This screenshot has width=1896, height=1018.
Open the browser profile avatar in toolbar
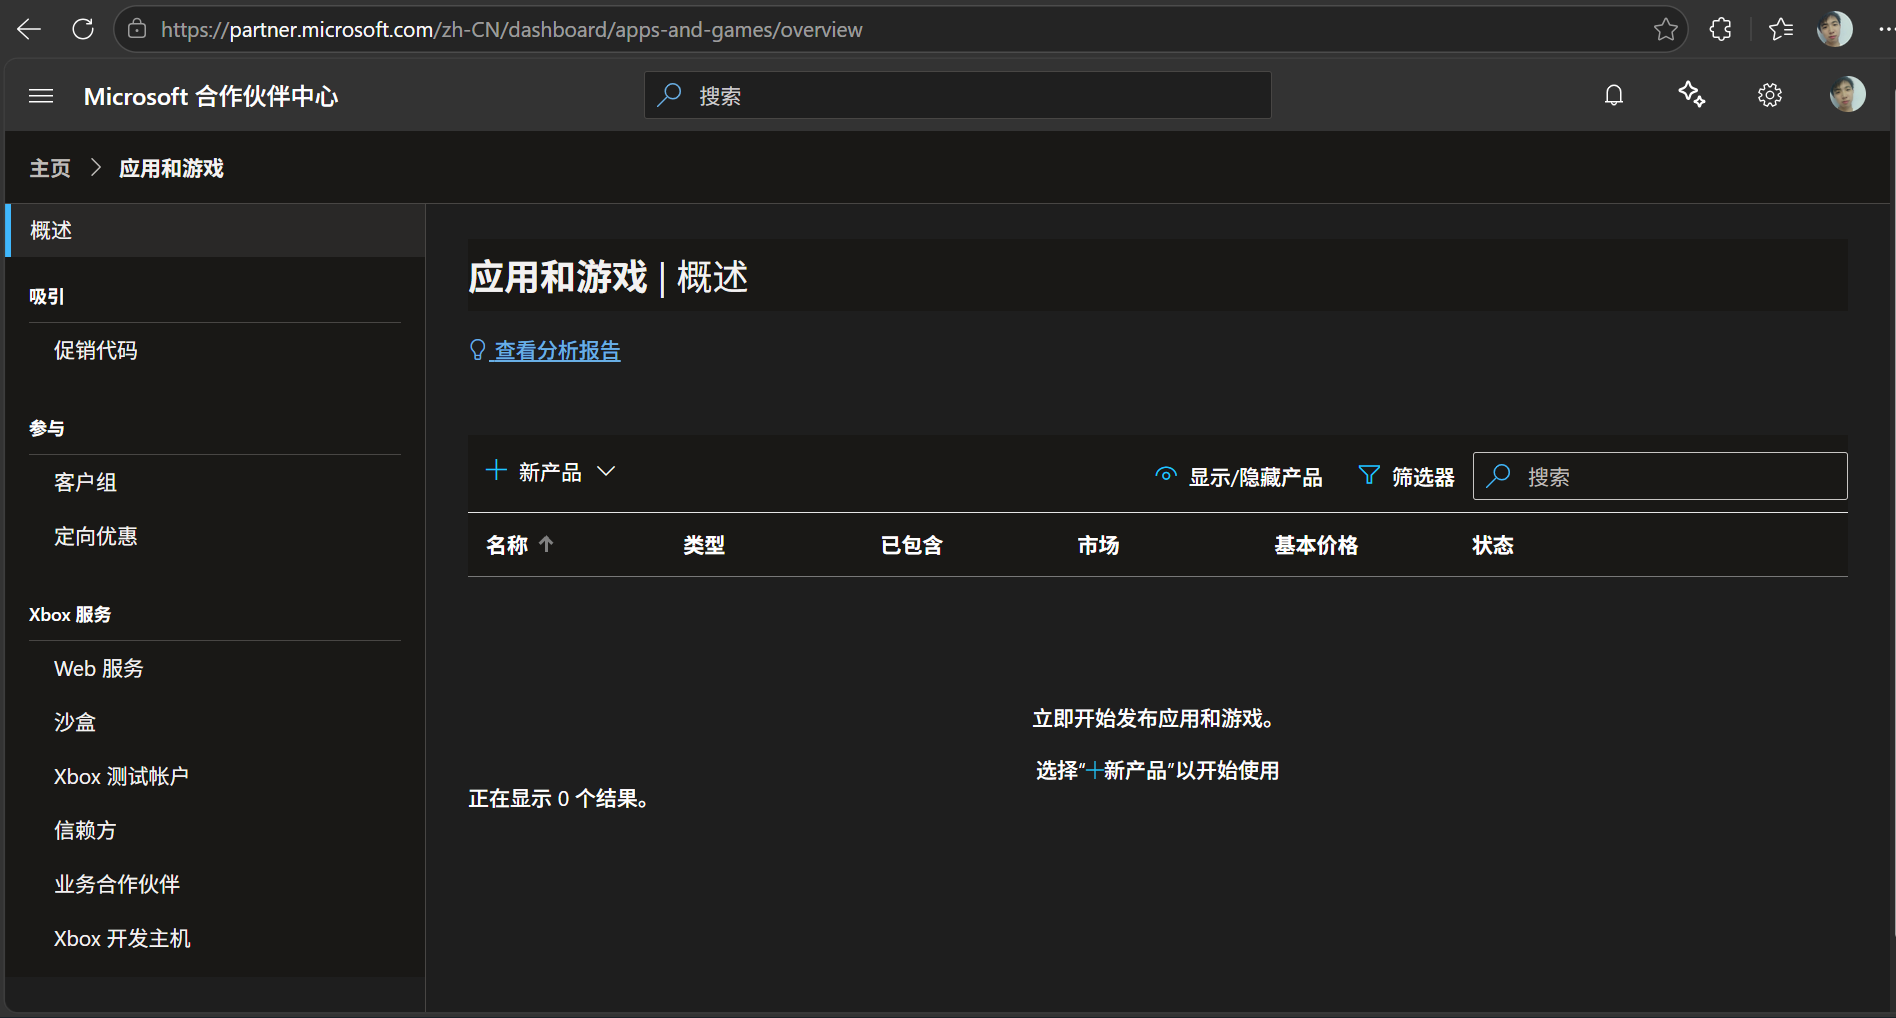point(1834,30)
